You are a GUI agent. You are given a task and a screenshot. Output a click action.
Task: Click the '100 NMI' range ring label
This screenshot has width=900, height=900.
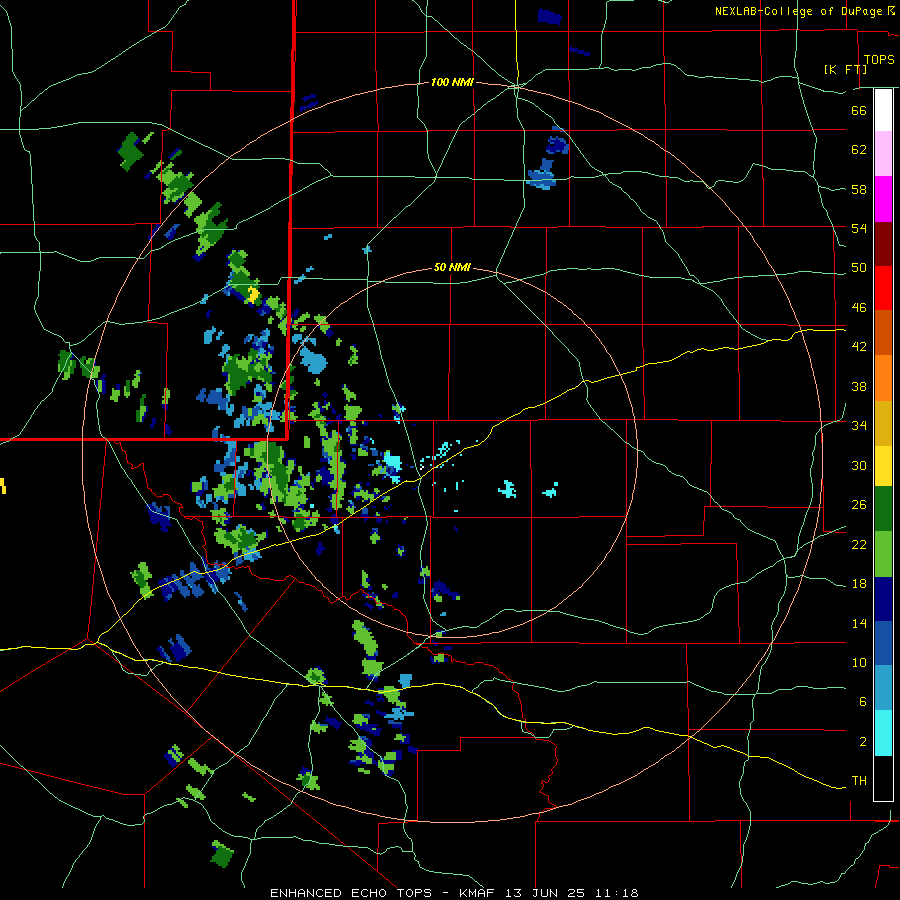click(x=452, y=83)
